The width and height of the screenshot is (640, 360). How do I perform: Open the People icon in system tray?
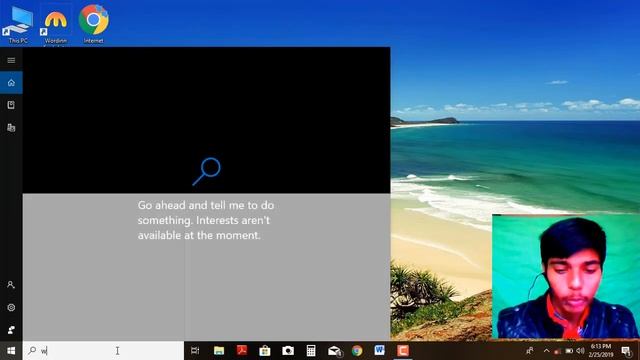(x=530, y=351)
